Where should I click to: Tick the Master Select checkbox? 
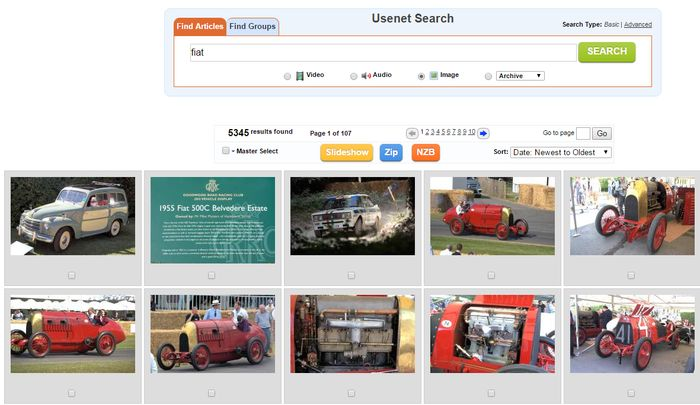pos(226,151)
